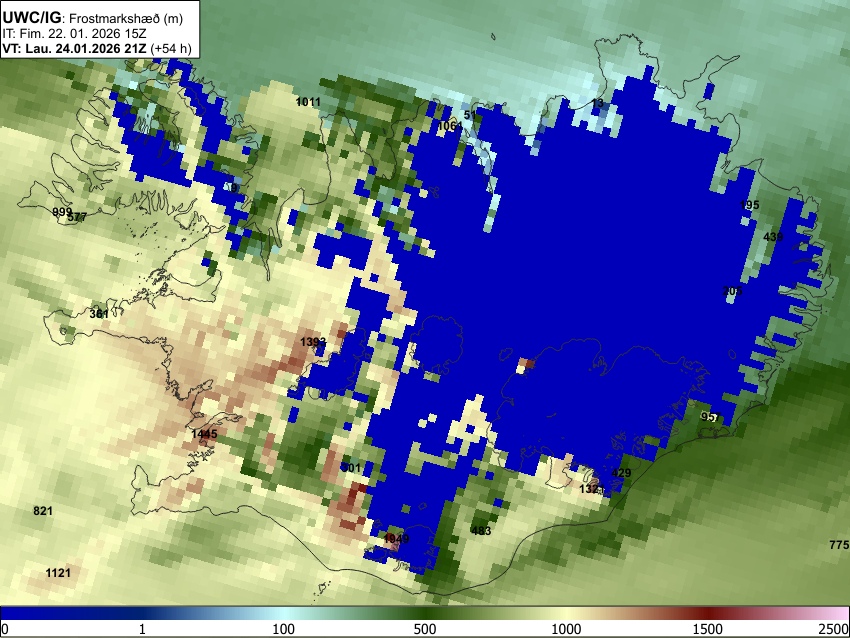Click the 1500 label on color scale

coord(708,629)
